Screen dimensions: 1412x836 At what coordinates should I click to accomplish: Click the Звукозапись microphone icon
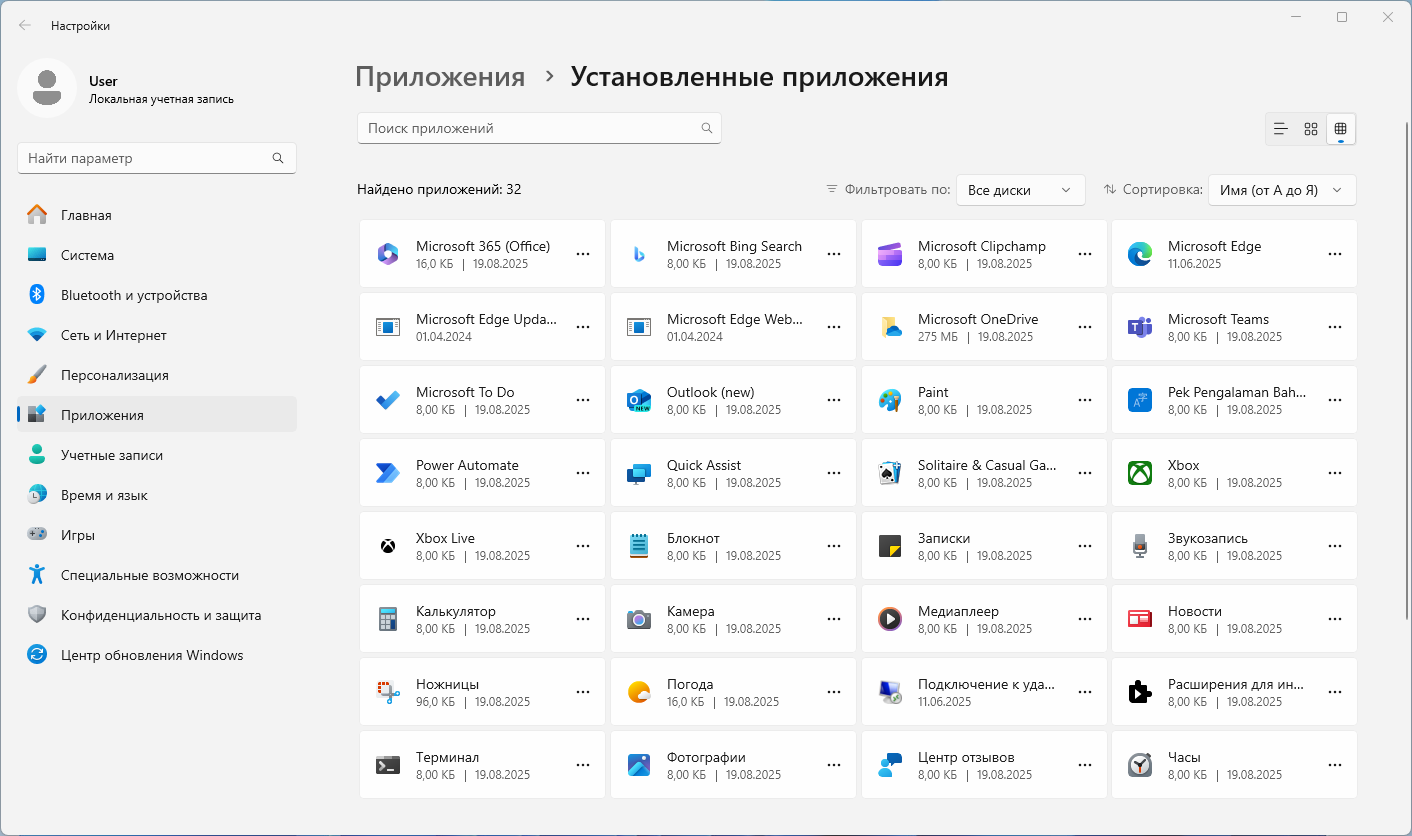pos(1140,546)
